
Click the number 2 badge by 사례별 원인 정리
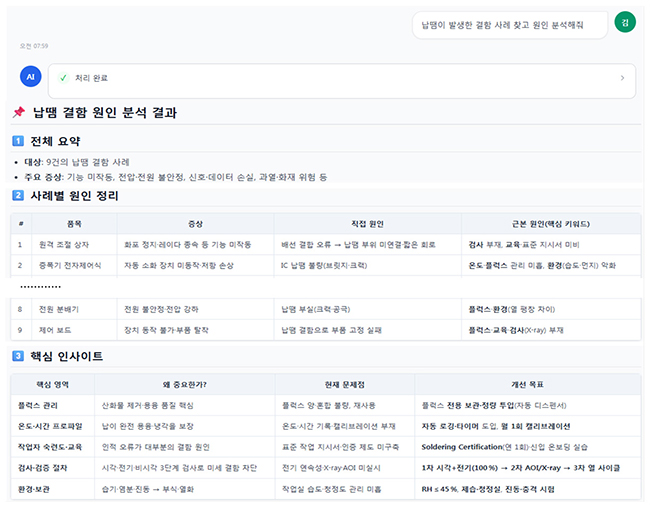tap(18, 196)
